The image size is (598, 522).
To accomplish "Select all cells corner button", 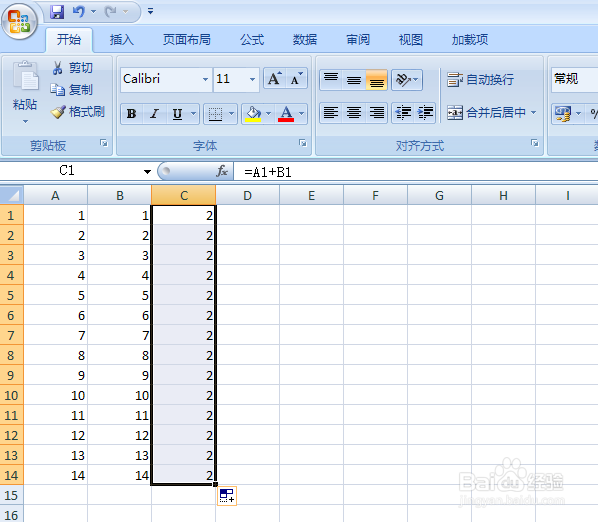I will tap(12, 195).
